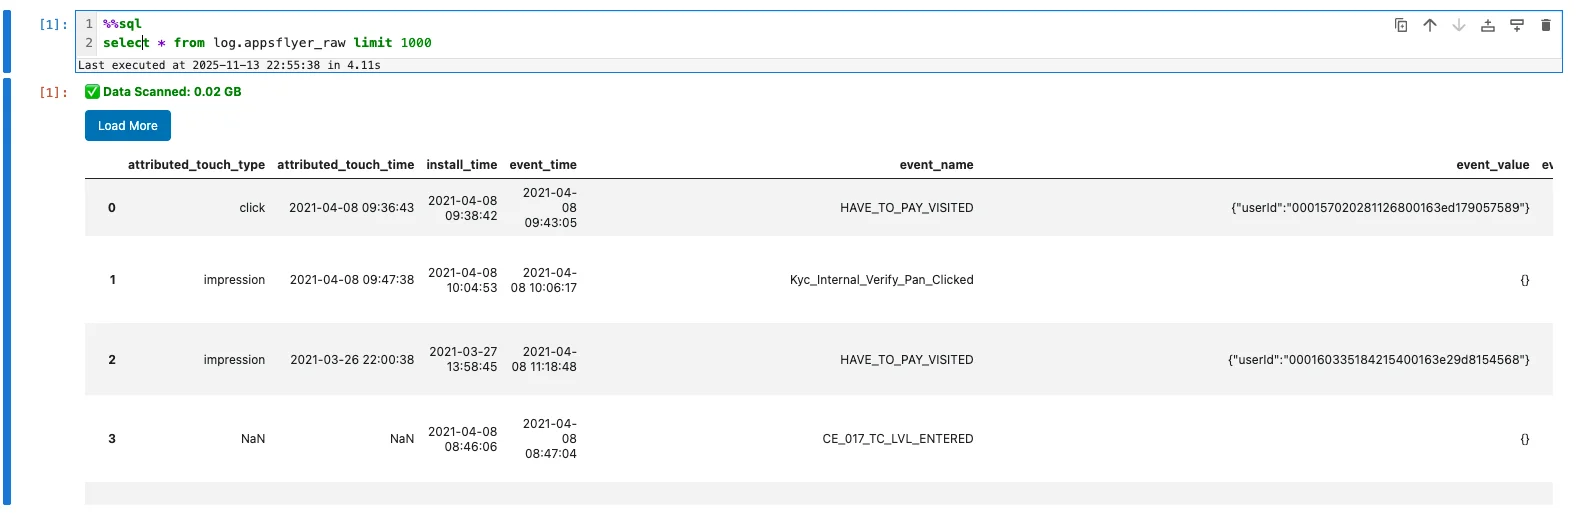This screenshot has height=528, width=1576.
Task: Move the cell down
Action: 1459,25
